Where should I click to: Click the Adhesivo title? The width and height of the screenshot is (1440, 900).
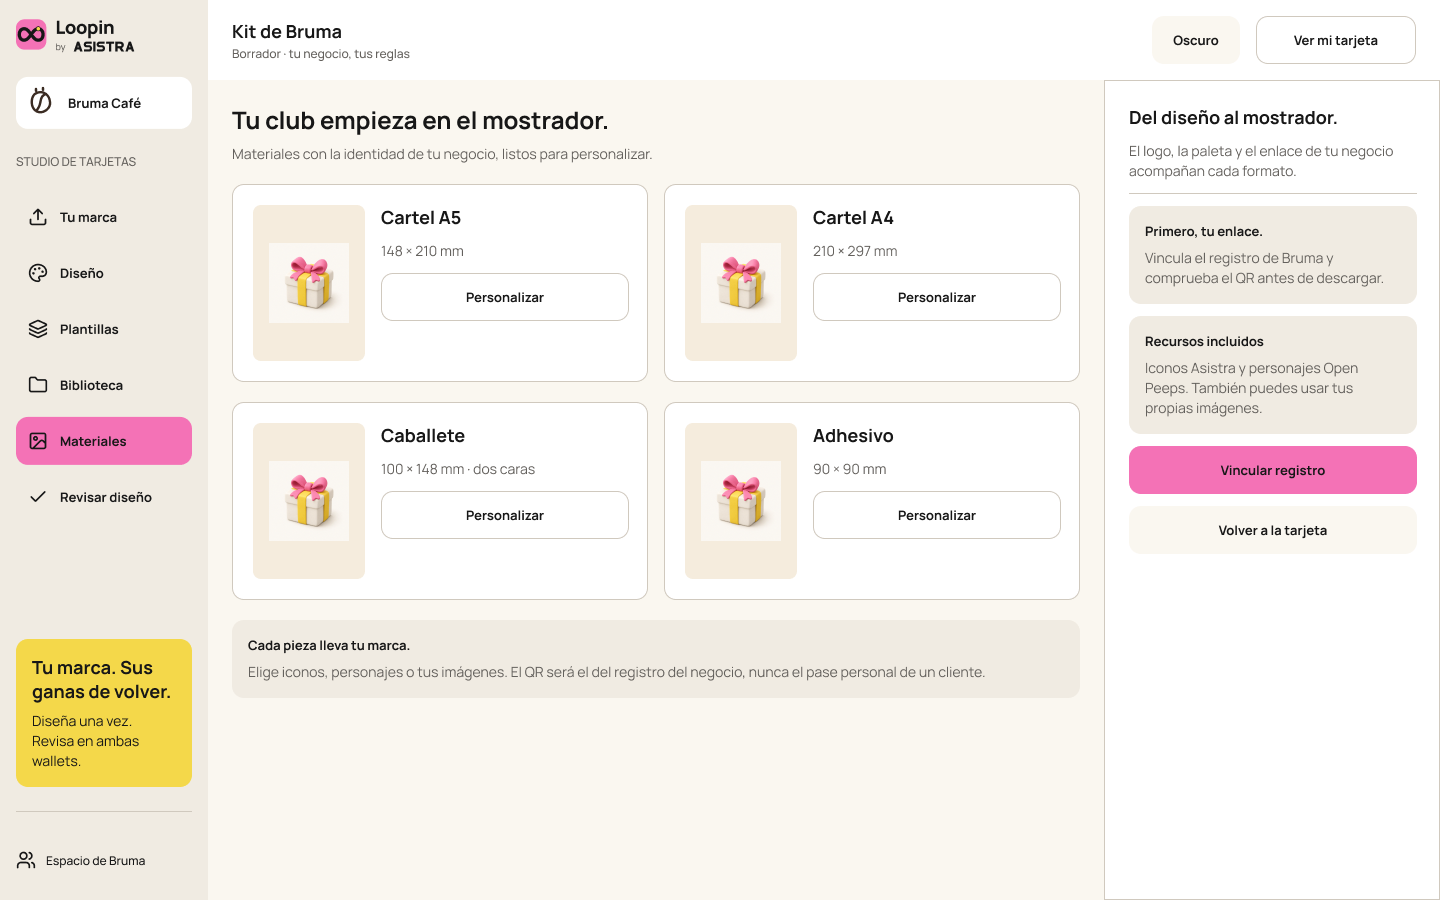(x=853, y=436)
